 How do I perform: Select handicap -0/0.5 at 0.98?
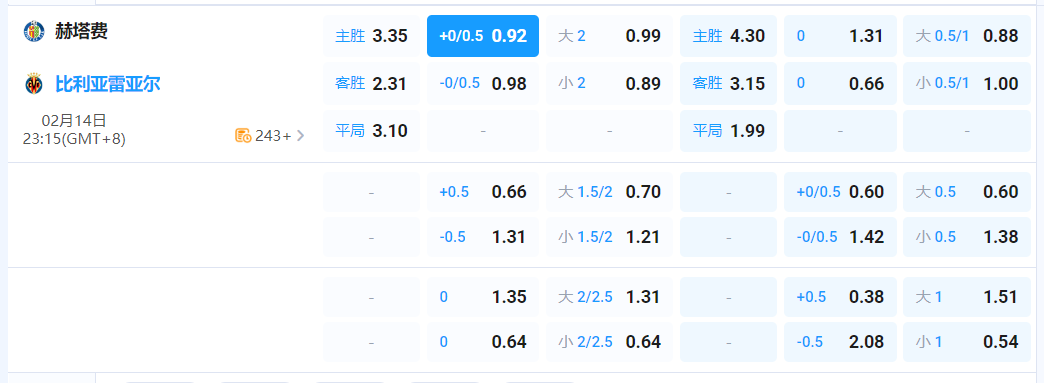click(x=483, y=84)
